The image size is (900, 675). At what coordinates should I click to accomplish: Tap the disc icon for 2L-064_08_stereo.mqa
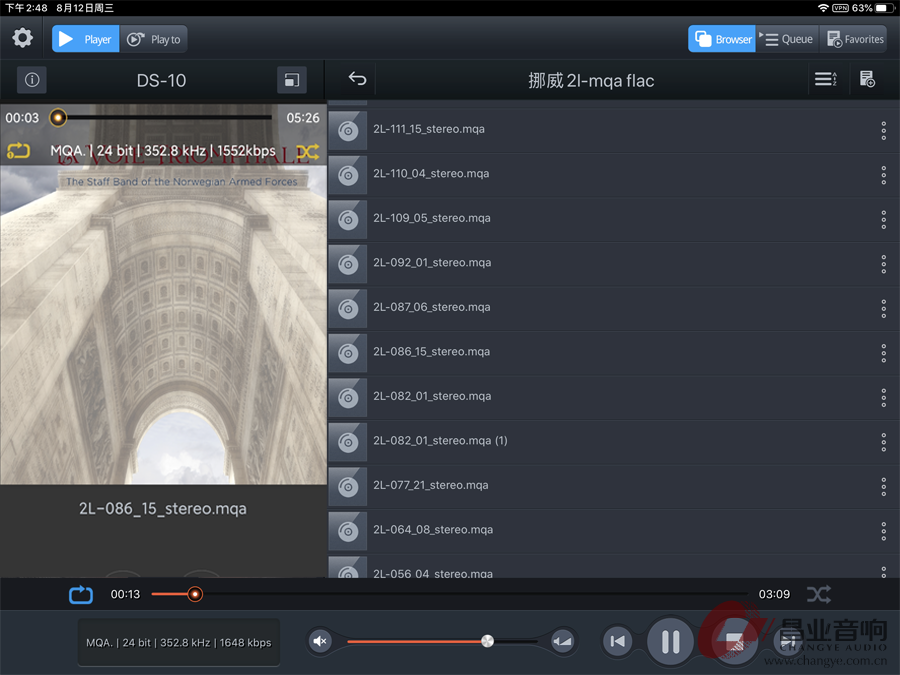click(x=347, y=531)
